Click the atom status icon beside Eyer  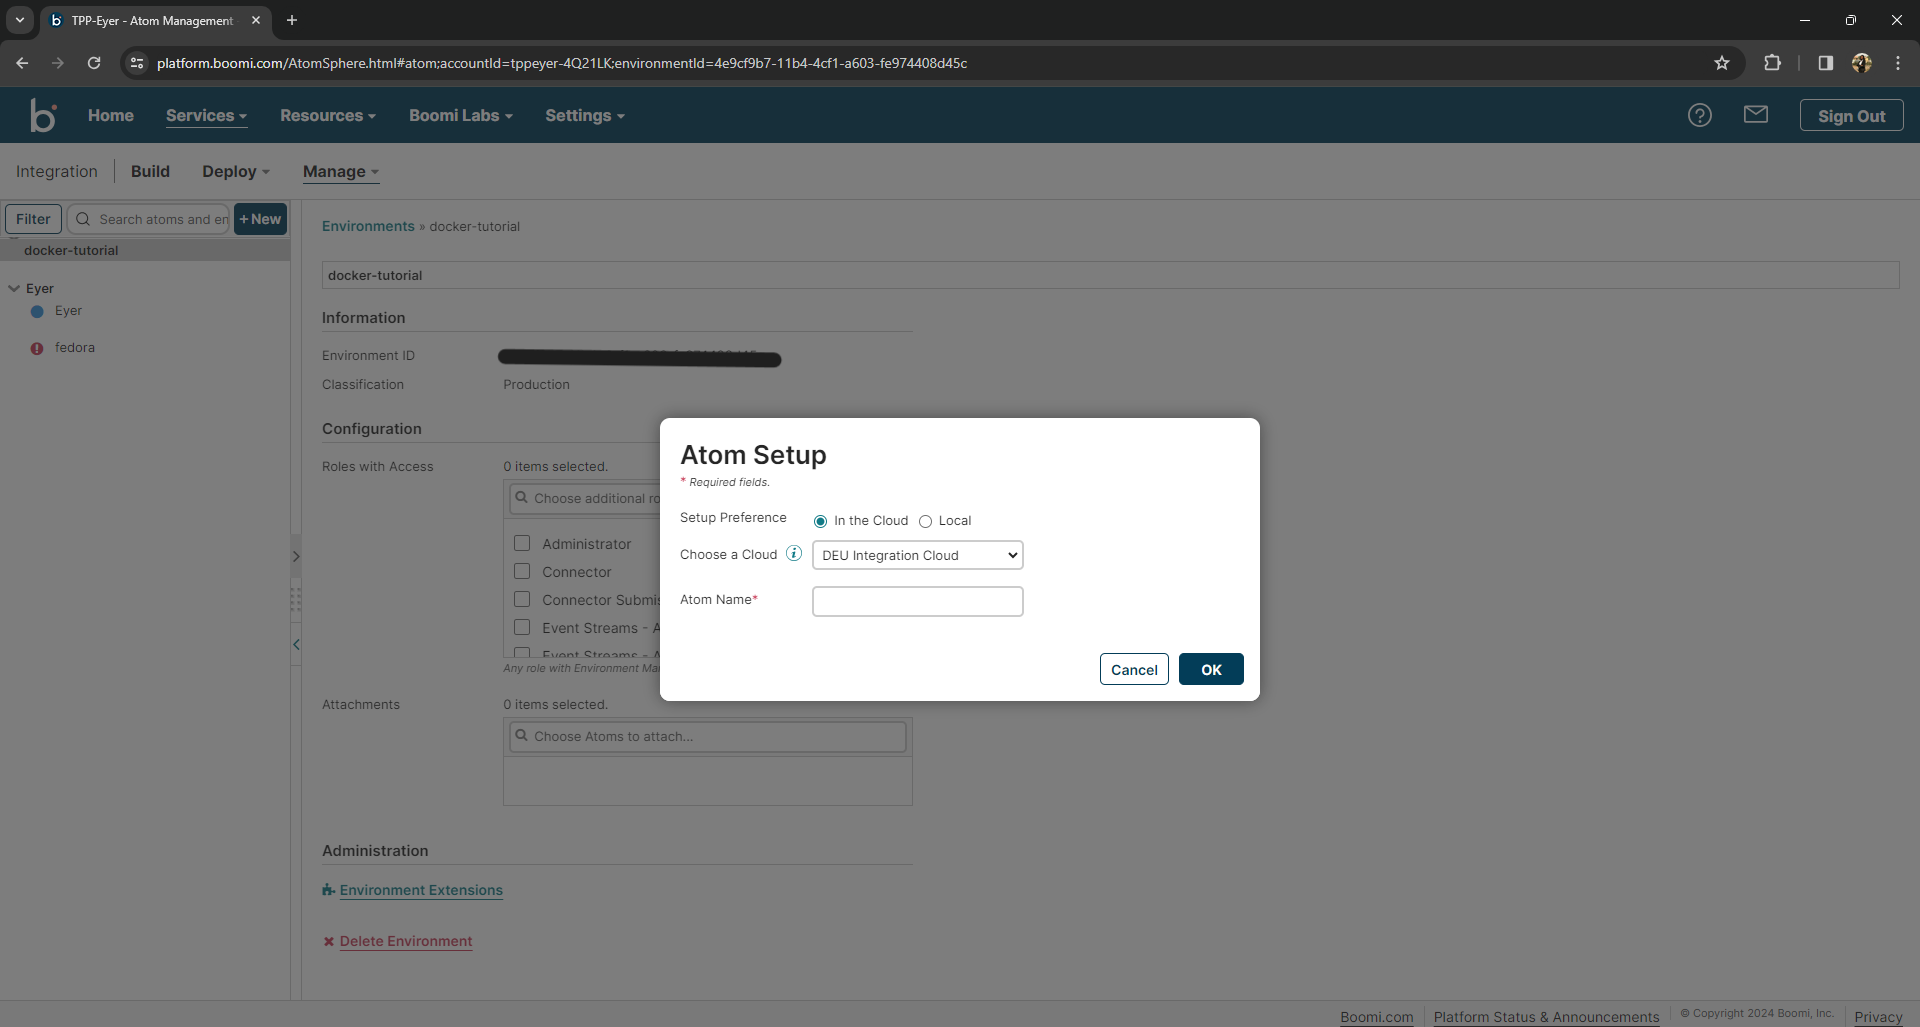point(37,311)
